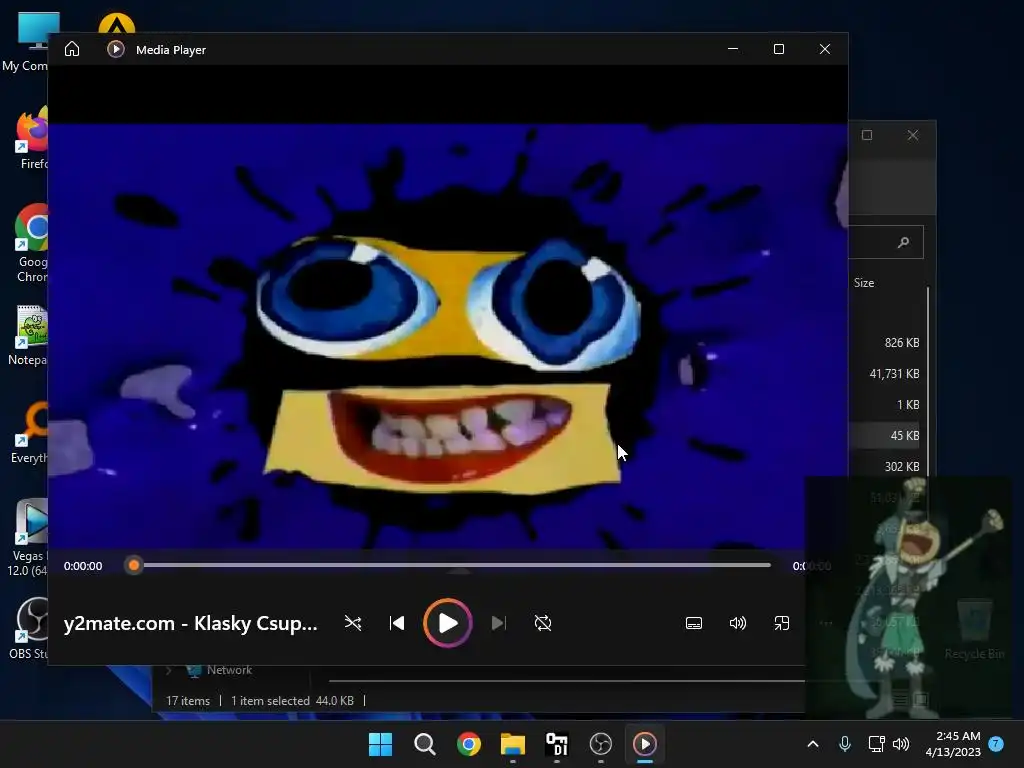The height and width of the screenshot is (768, 1024).
Task: Minimize the Media Player window
Action: [733, 49]
